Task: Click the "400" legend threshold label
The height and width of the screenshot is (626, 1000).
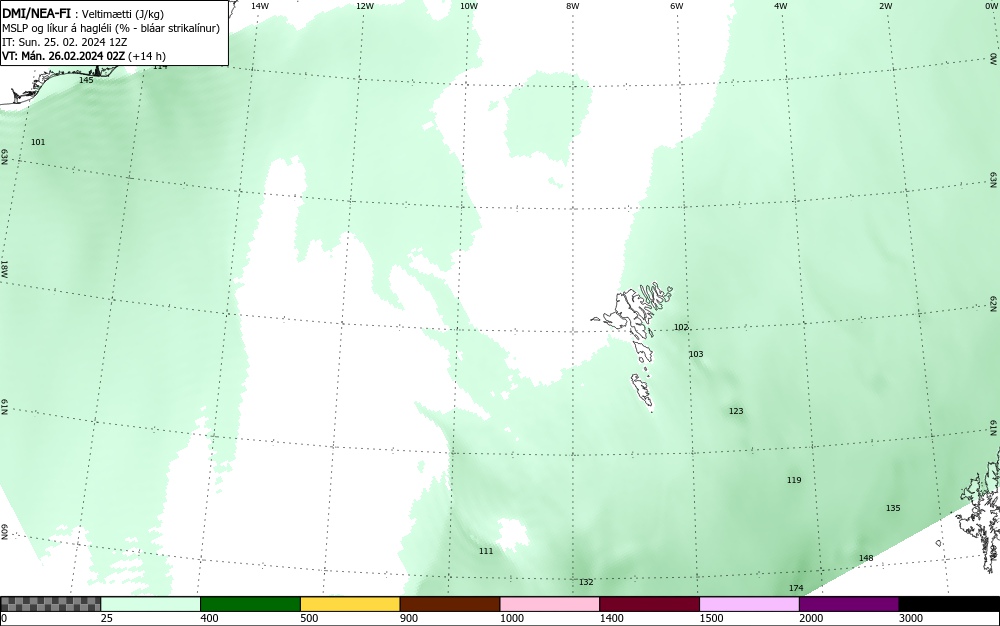Action: pyautogui.click(x=209, y=618)
